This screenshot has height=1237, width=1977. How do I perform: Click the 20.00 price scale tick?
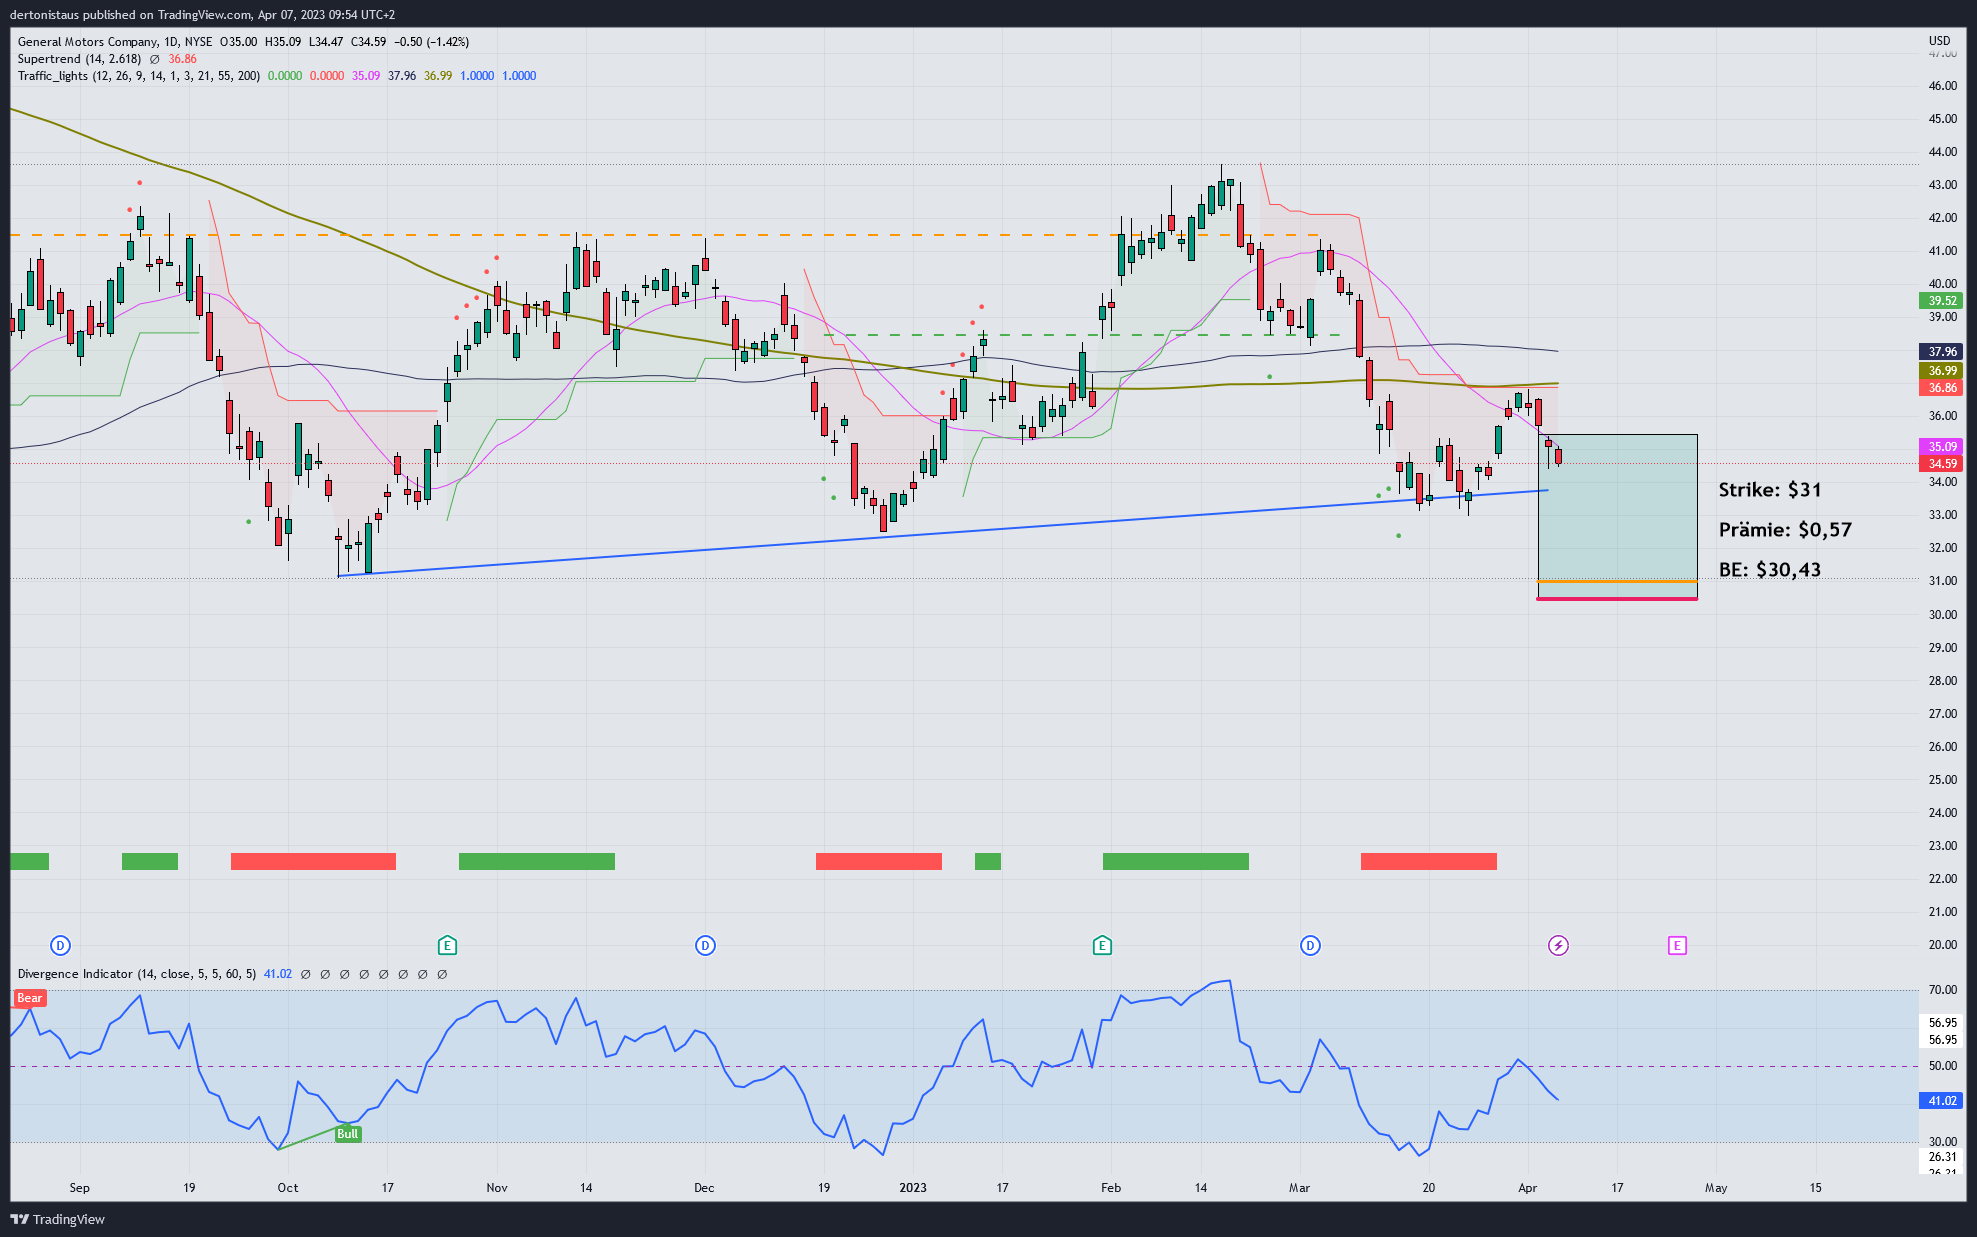(1943, 945)
